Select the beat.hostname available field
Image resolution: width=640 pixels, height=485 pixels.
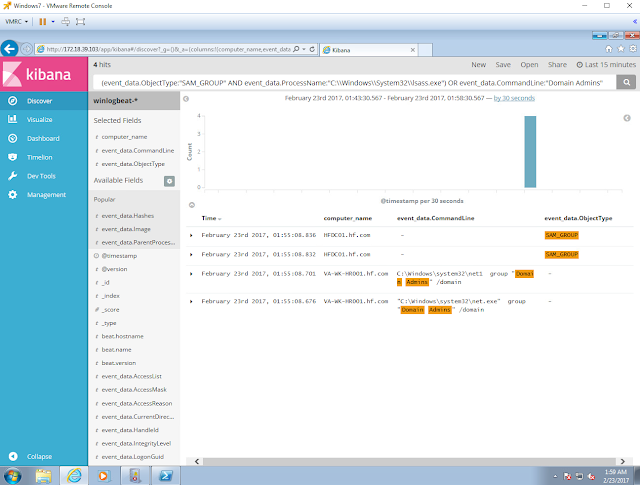pos(122,336)
